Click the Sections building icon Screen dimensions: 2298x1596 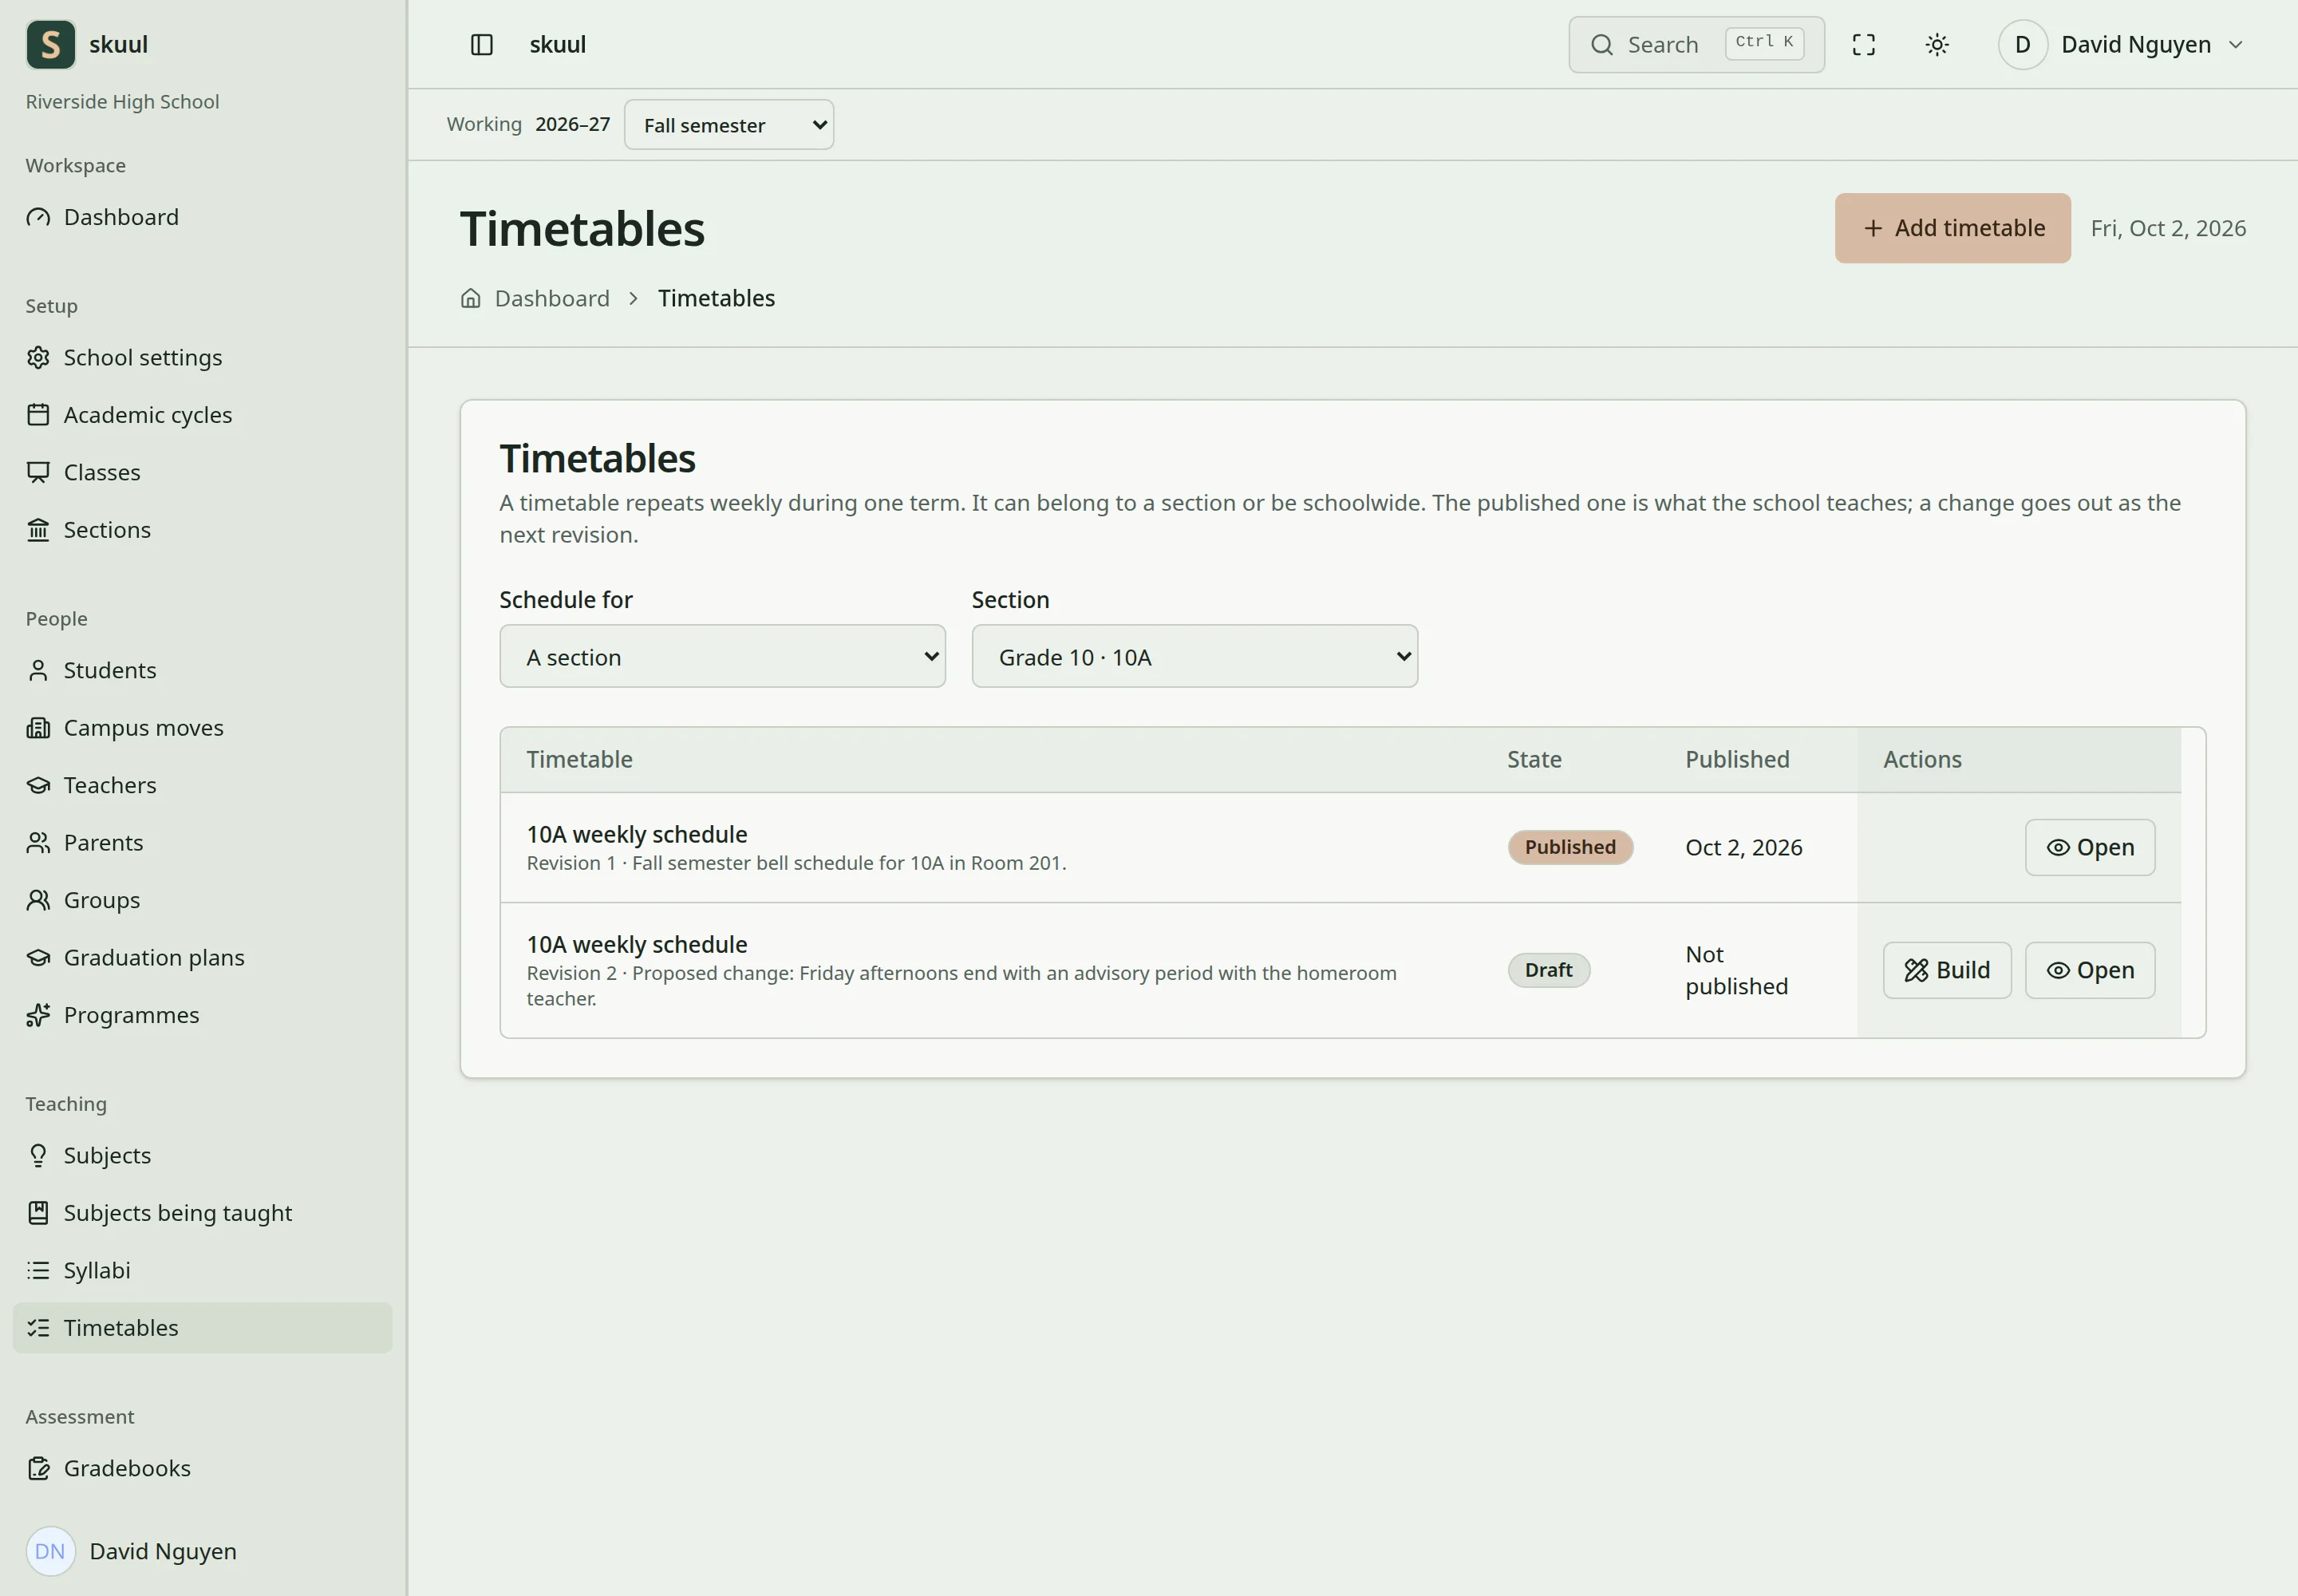point(38,530)
